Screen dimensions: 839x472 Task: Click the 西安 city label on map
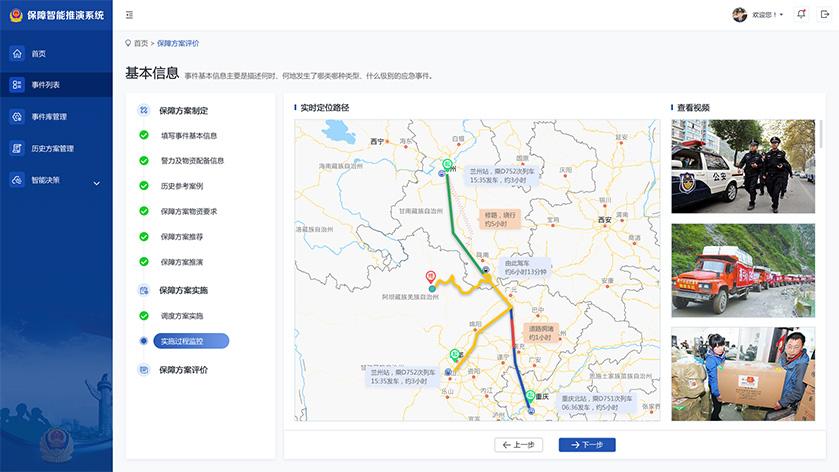[604, 220]
